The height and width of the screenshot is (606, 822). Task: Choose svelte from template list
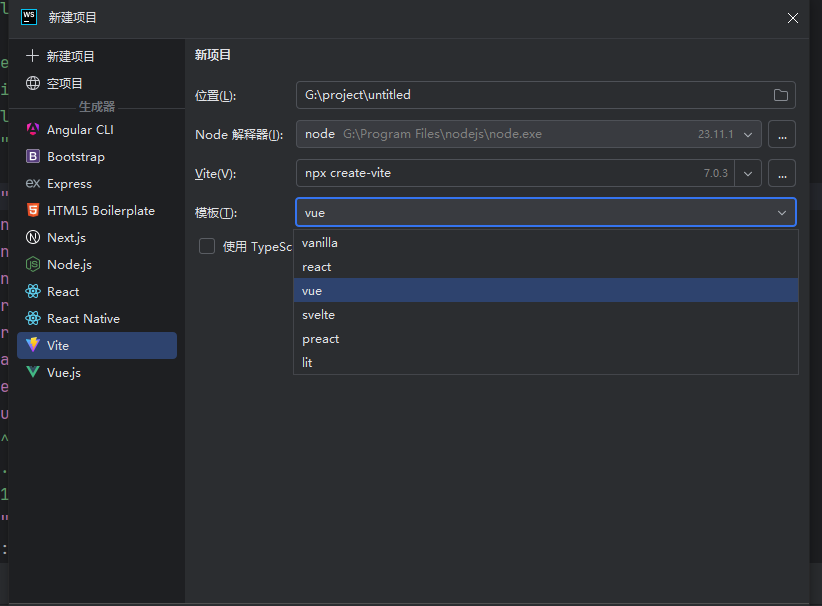[x=546, y=315]
